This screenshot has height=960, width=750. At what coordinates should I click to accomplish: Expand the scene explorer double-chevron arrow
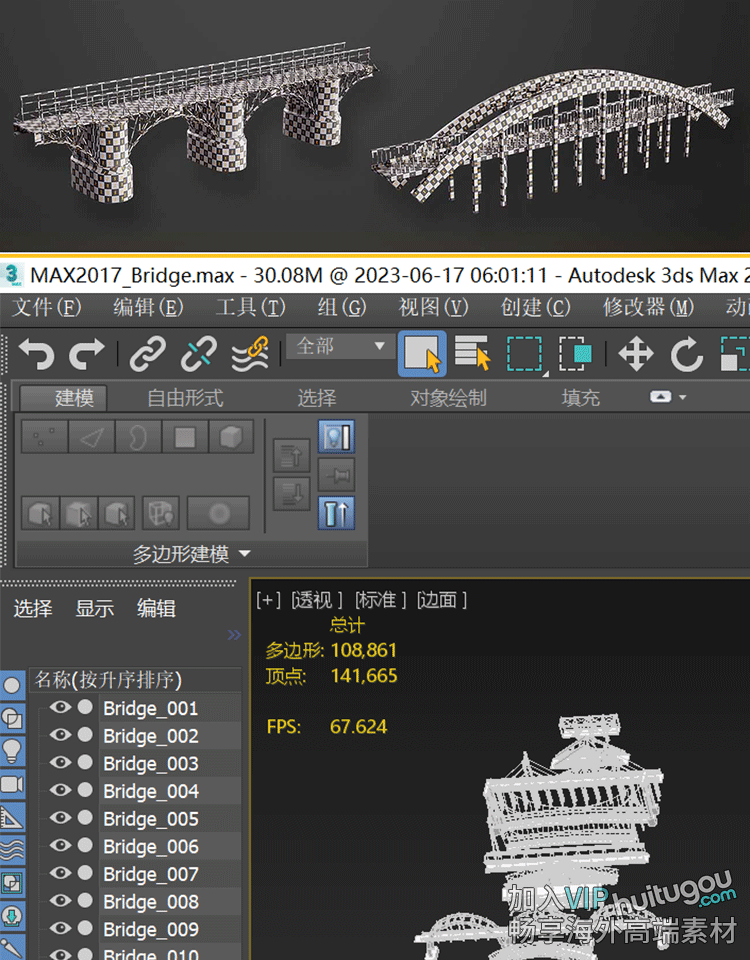coord(234,634)
